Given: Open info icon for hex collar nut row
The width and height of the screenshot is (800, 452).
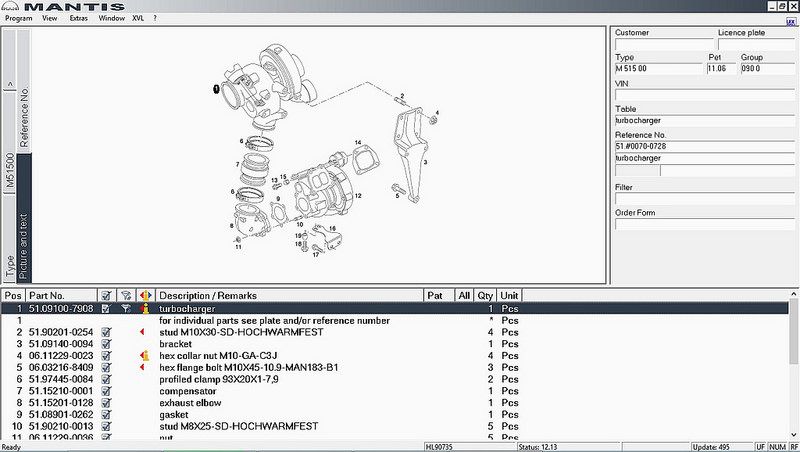Looking at the screenshot, I should (145, 356).
